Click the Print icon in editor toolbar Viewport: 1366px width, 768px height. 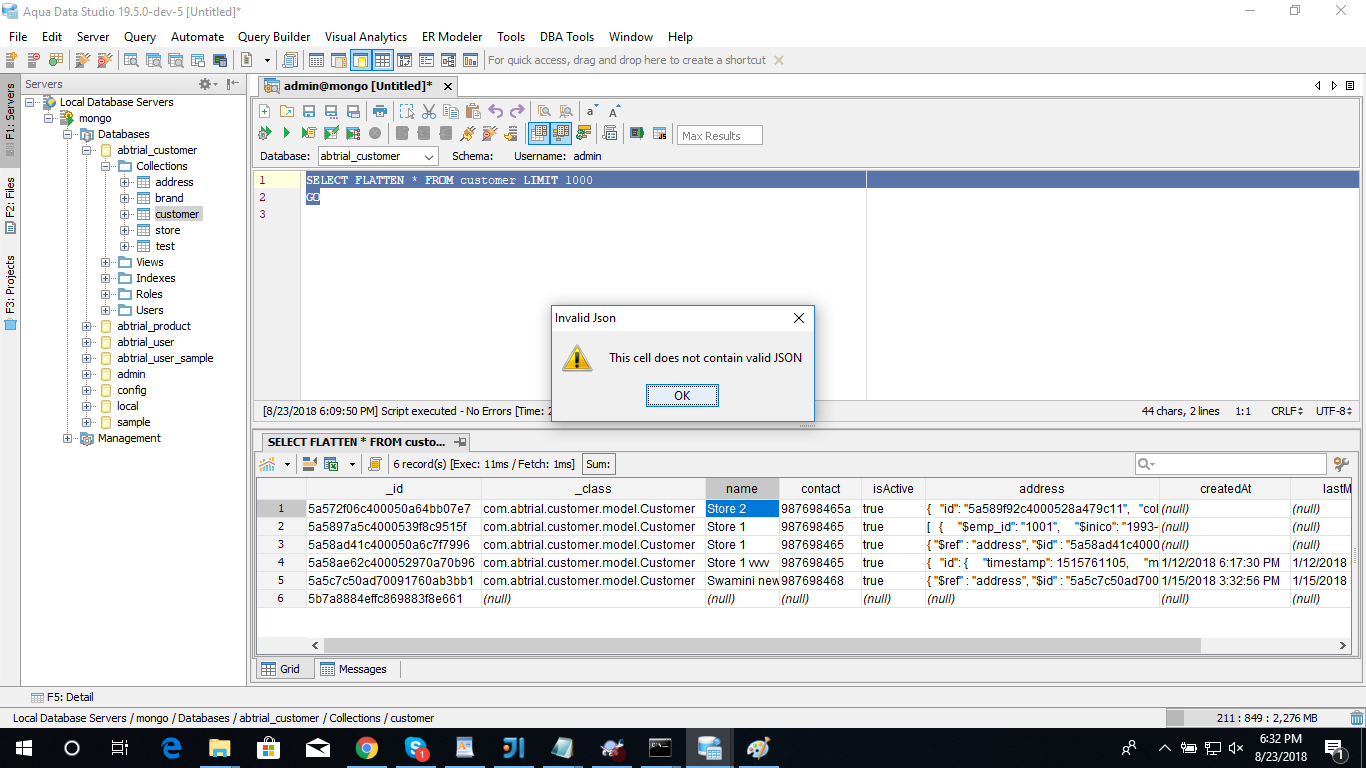click(x=380, y=111)
